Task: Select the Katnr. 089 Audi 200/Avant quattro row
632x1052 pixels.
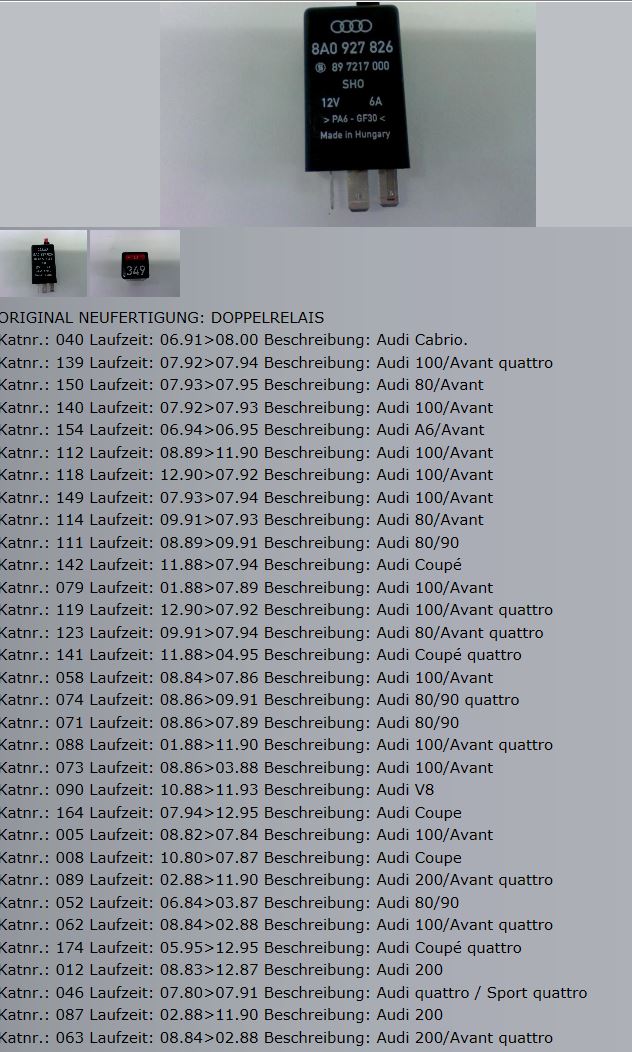Action: pyautogui.click(x=276, y=880)
